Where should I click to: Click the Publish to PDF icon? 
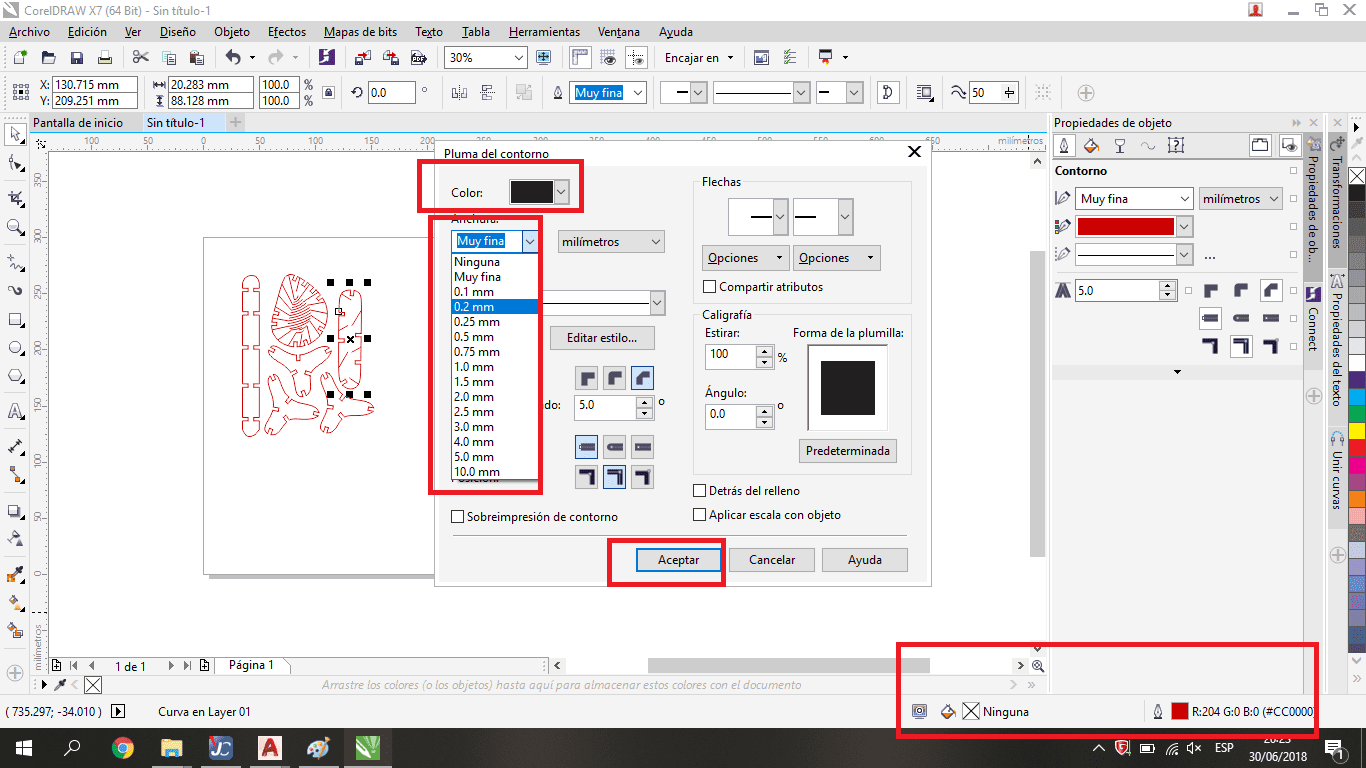tap(419, 58)
